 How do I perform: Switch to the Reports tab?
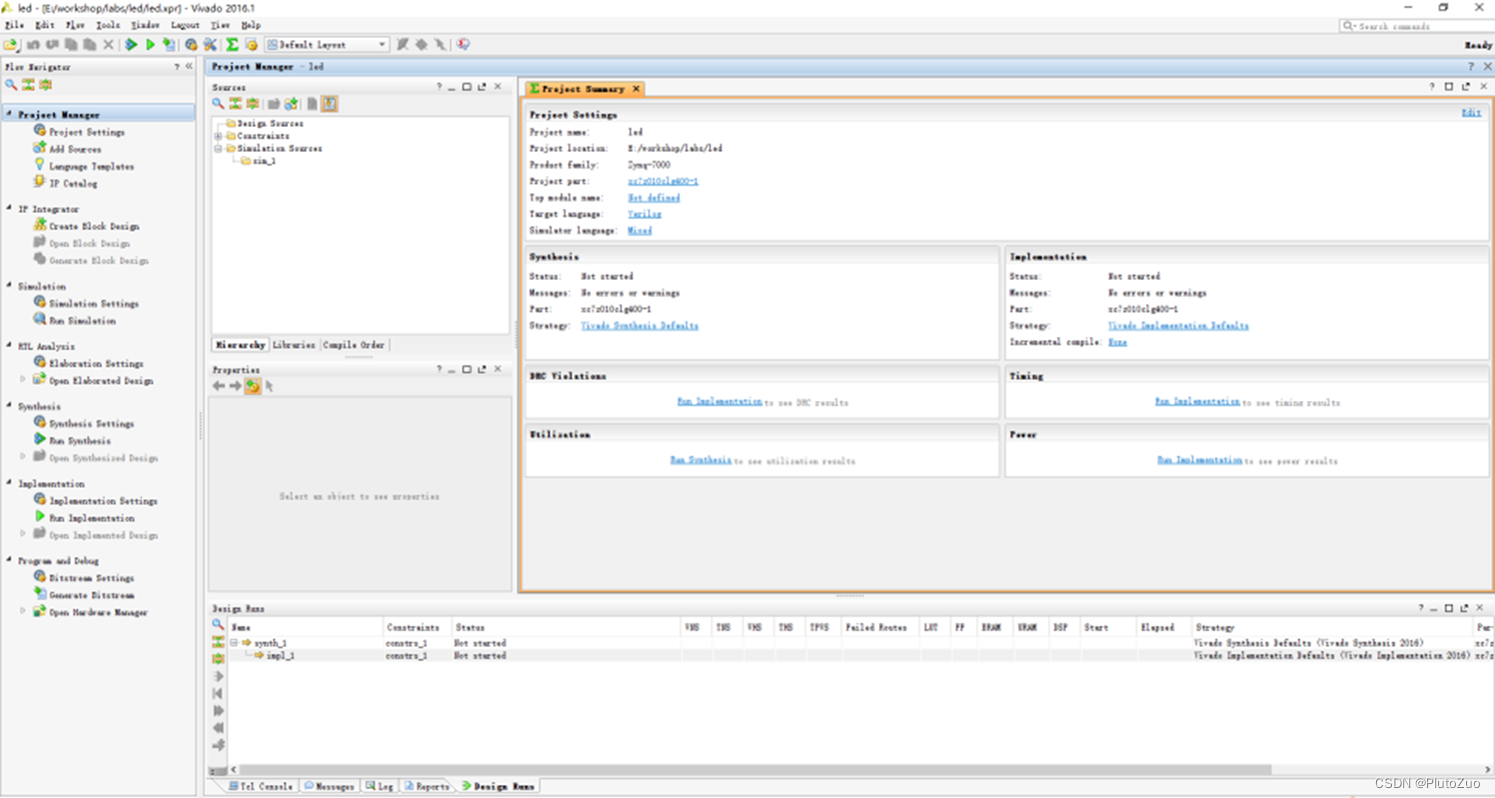pos(426,787)
